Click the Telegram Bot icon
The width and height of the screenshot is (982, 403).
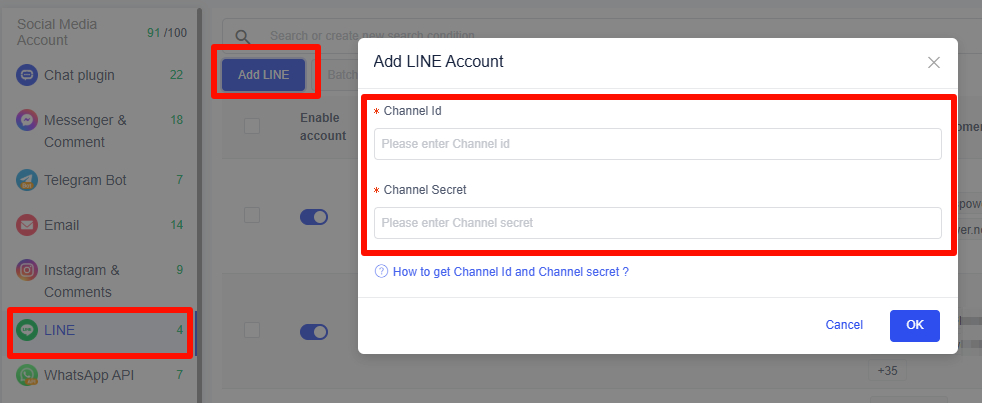pyautogui.click(x=27, y=180)
